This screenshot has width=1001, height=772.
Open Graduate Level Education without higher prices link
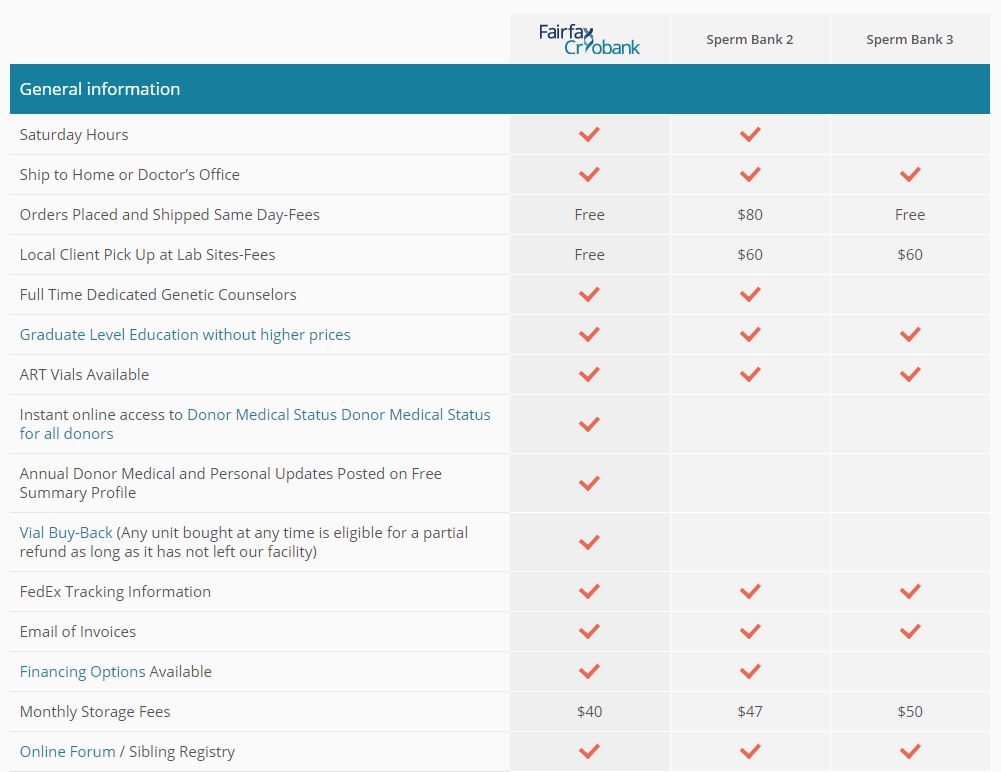(x=185, y=335)
